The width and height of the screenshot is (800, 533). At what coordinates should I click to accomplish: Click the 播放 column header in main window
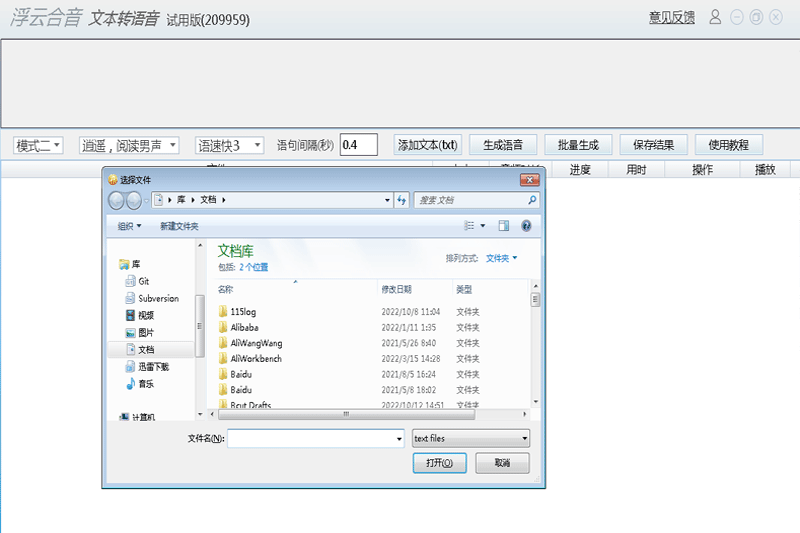(x=765, y=169)
